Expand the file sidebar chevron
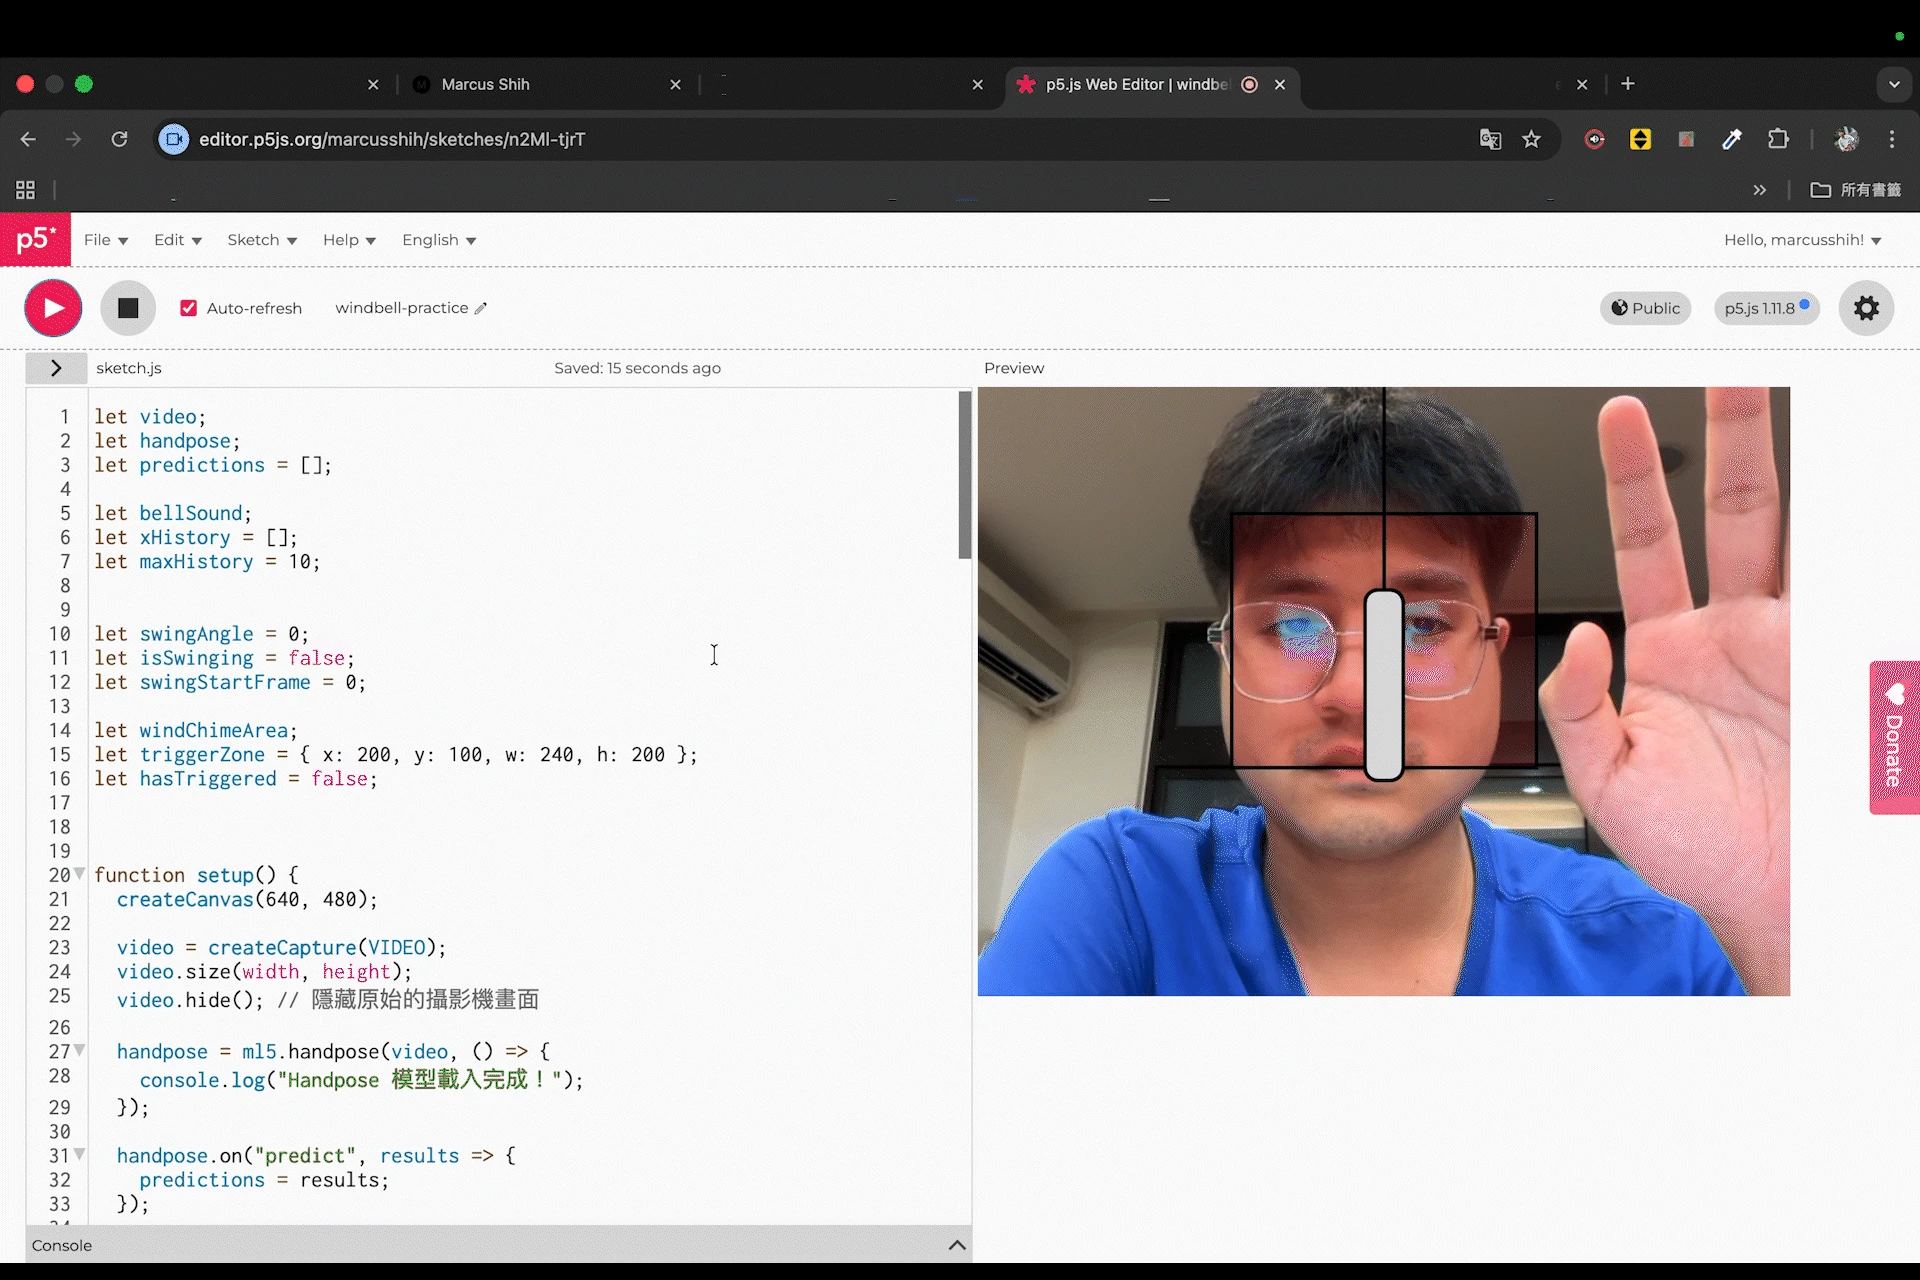This screenshot has width=1920, height=1280. point(56,368)
